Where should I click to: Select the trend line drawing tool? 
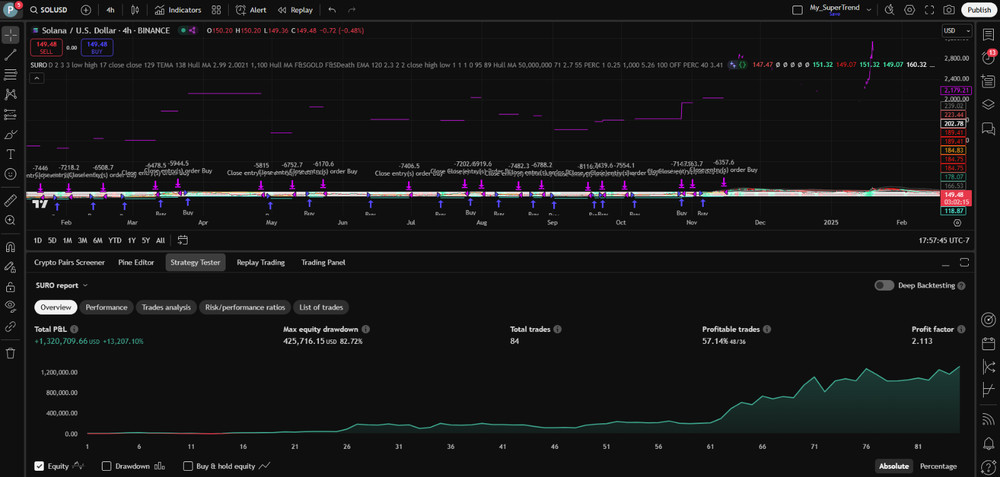tap(10, 55)
